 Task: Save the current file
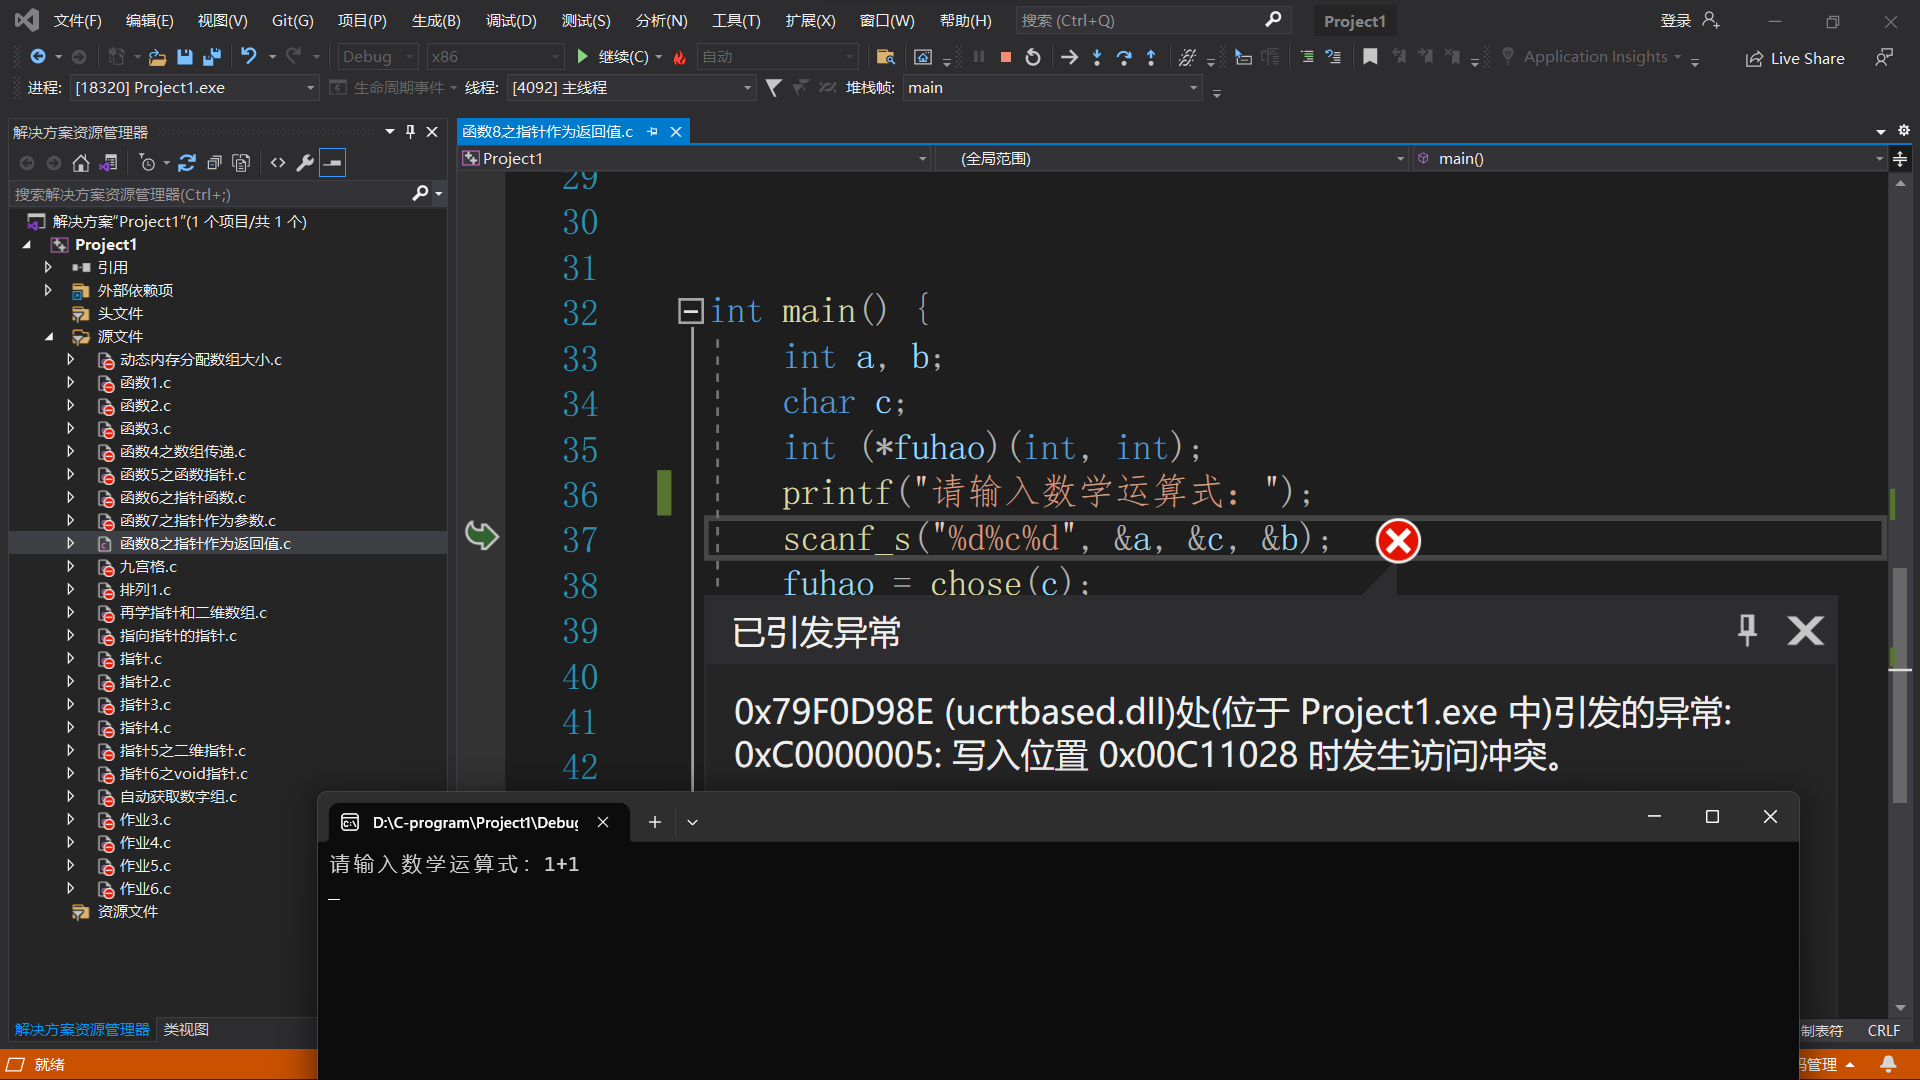185,57
